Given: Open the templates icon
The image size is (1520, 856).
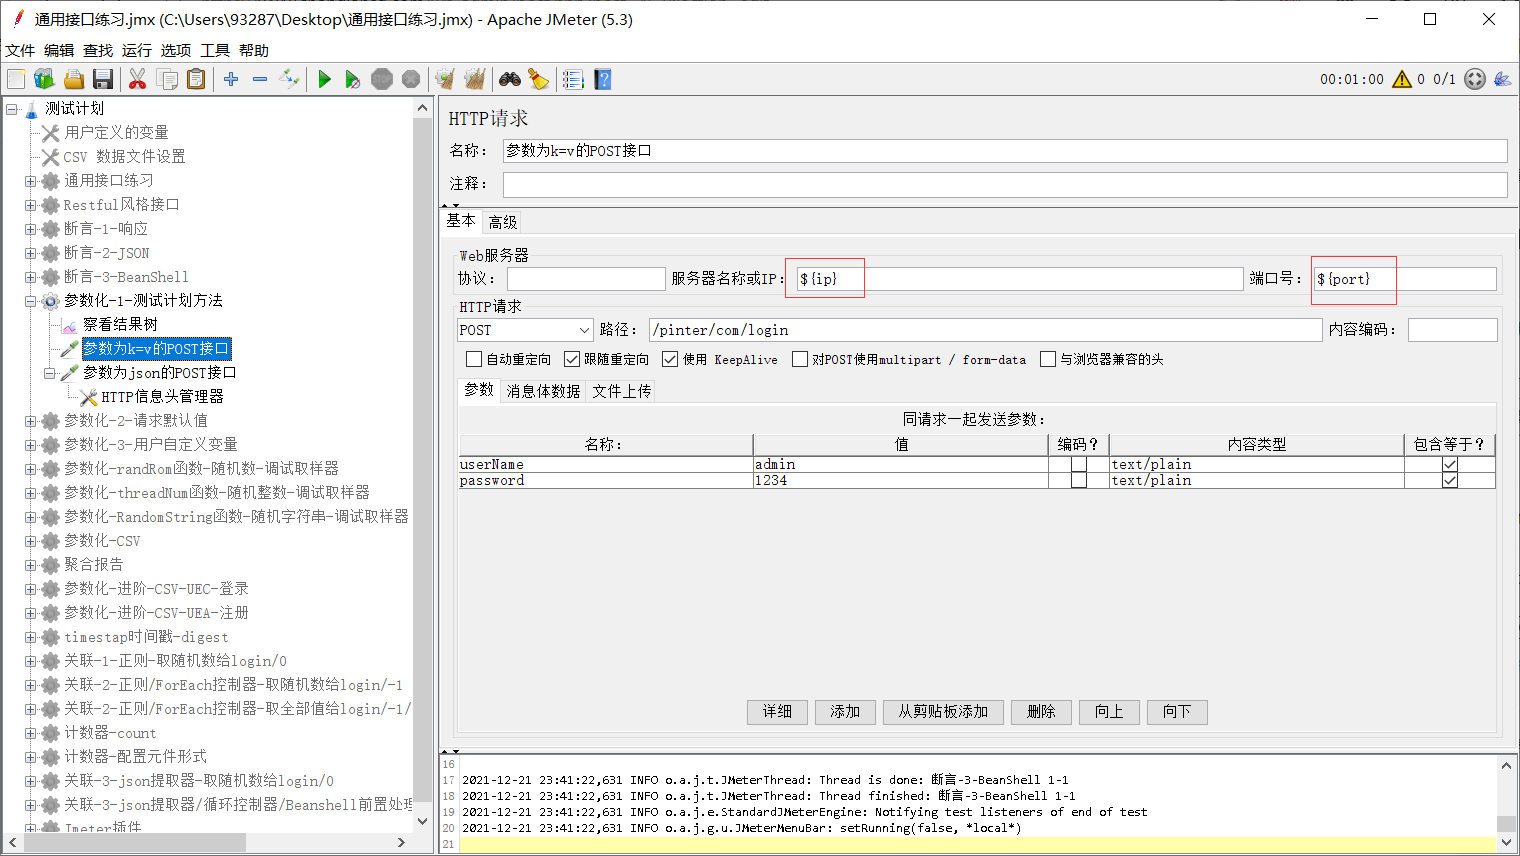Looking at the screenshot, I should click(x=44, y=79).
